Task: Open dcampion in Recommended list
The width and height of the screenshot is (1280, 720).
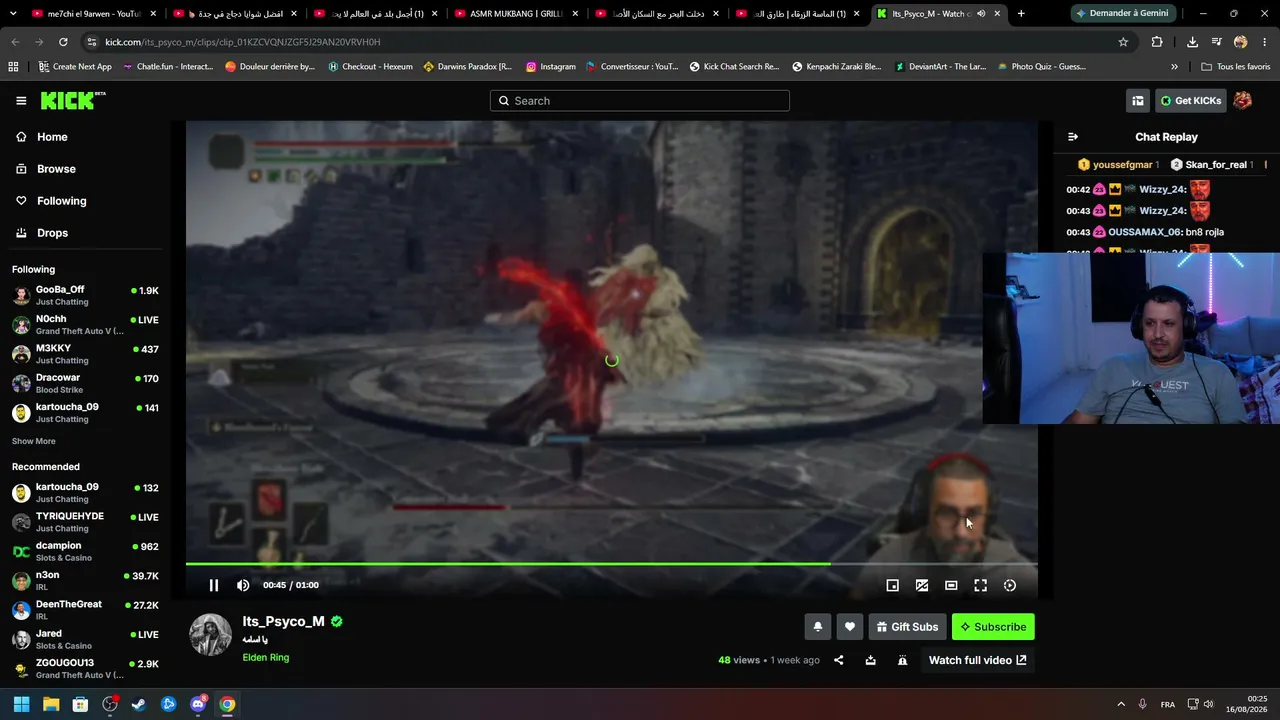Action: coord(86,551)
